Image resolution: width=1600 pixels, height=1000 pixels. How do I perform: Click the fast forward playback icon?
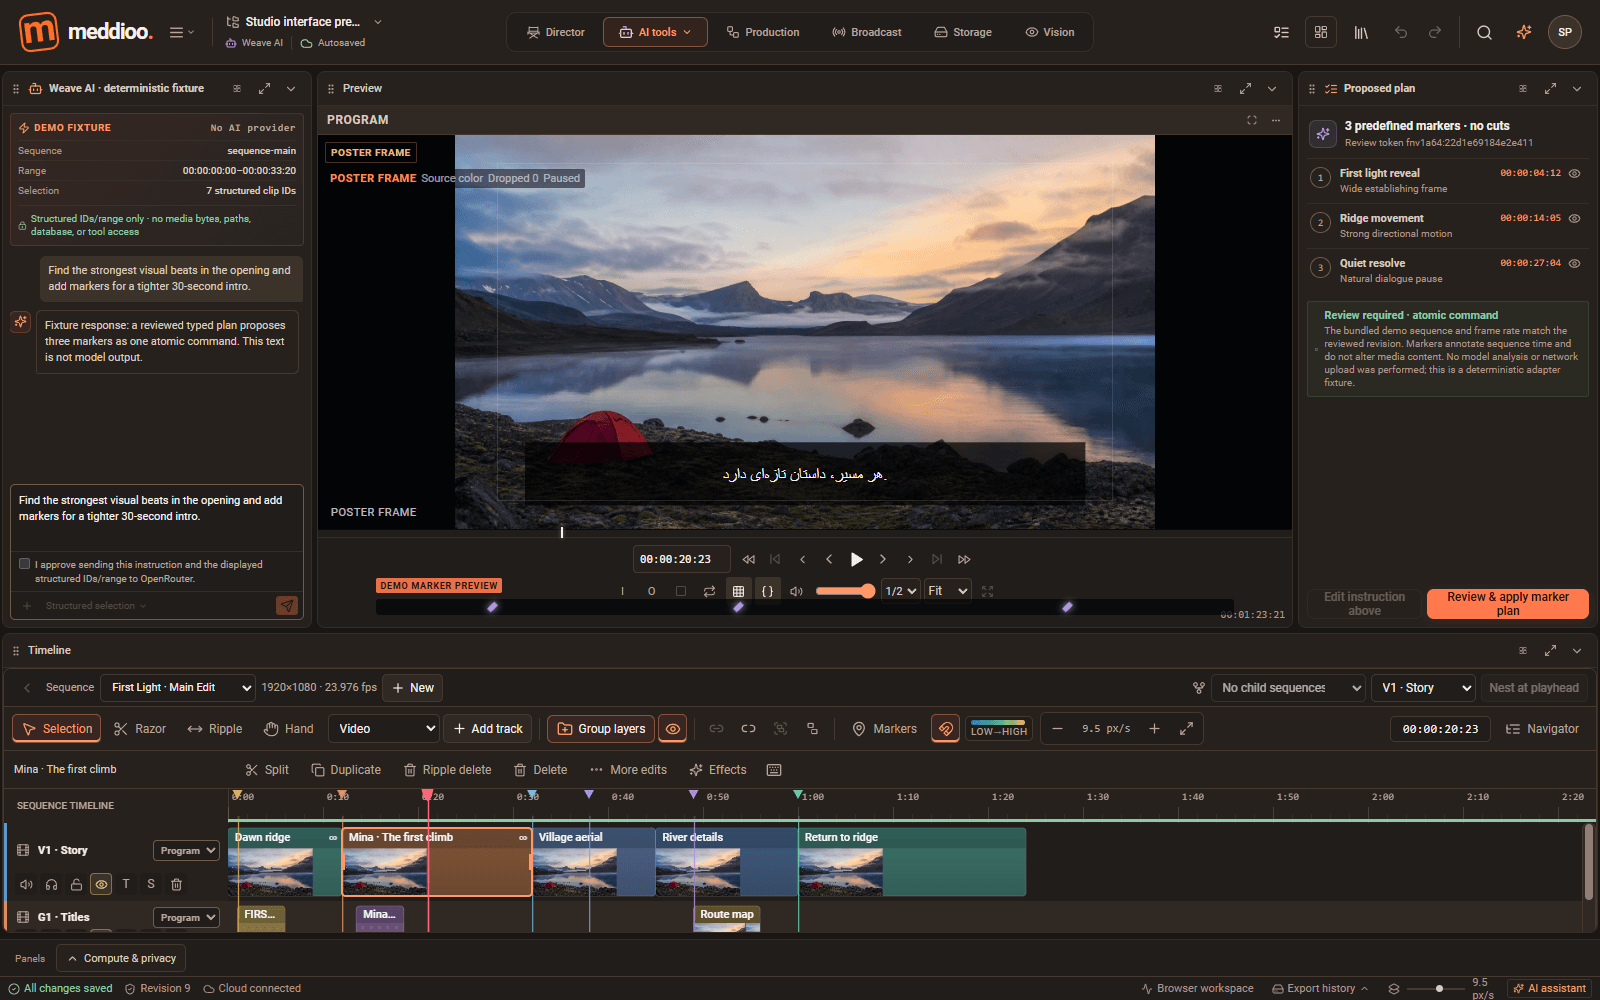[x=964, y=560]
